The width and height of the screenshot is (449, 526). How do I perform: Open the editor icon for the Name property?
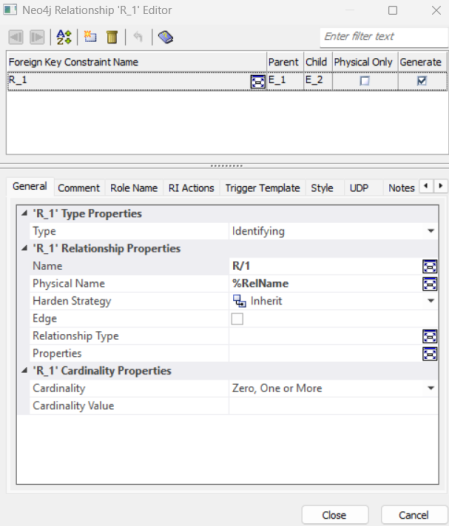tap(430, 266)
